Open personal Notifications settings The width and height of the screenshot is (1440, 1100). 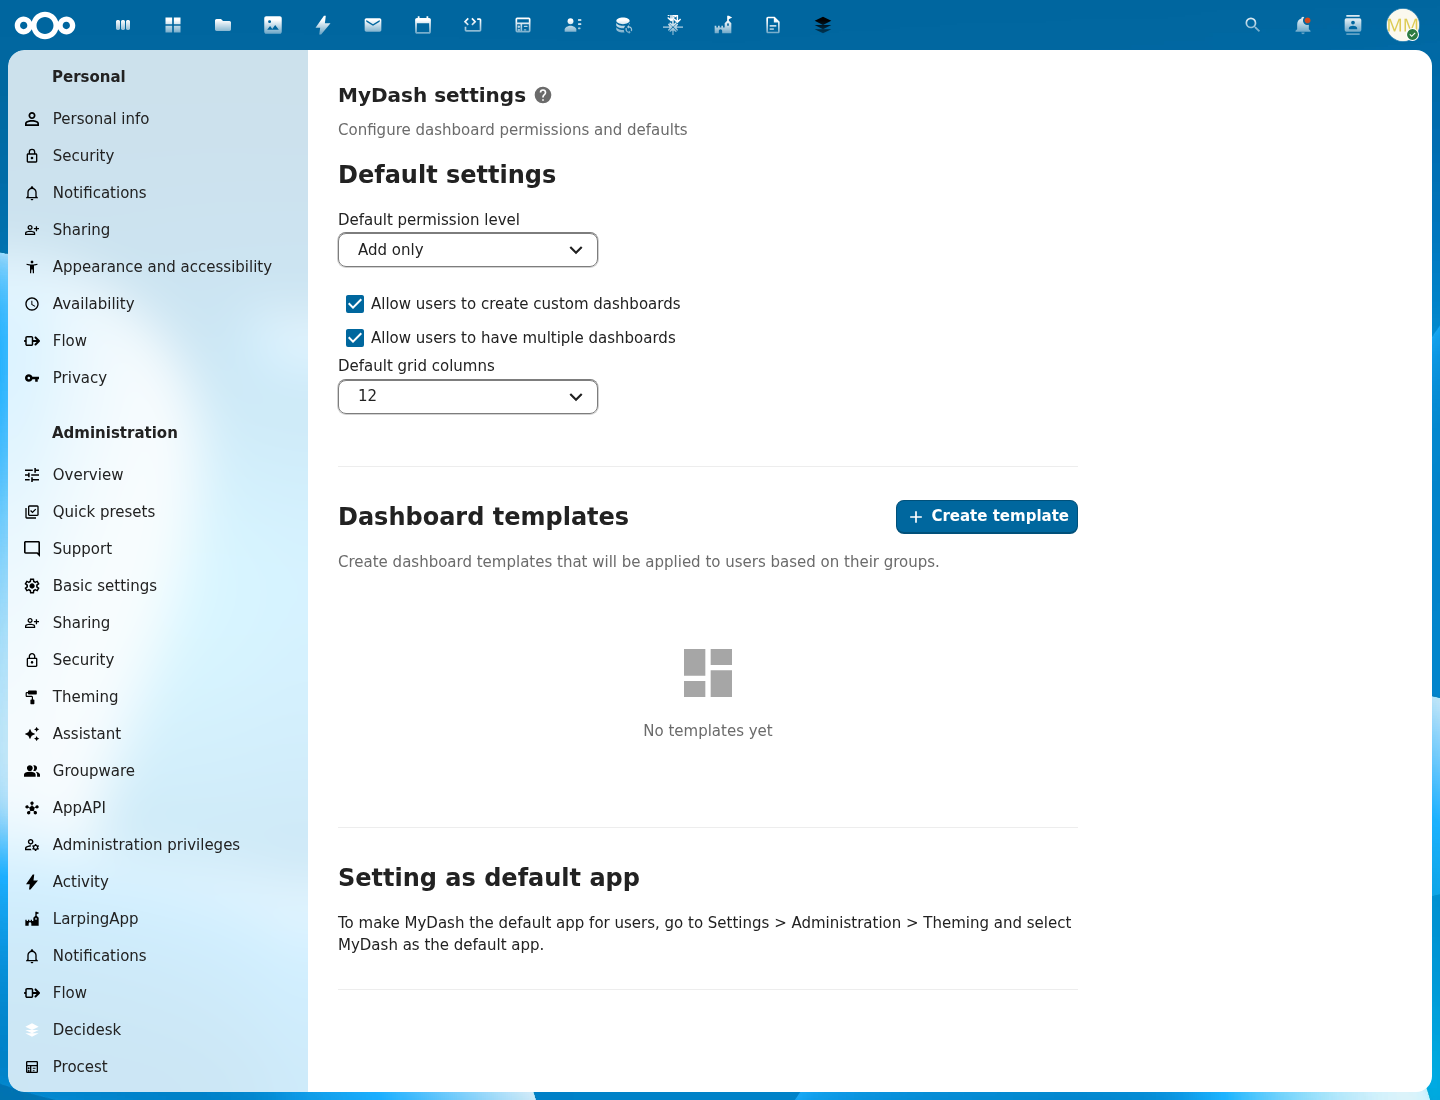point(158,193)
